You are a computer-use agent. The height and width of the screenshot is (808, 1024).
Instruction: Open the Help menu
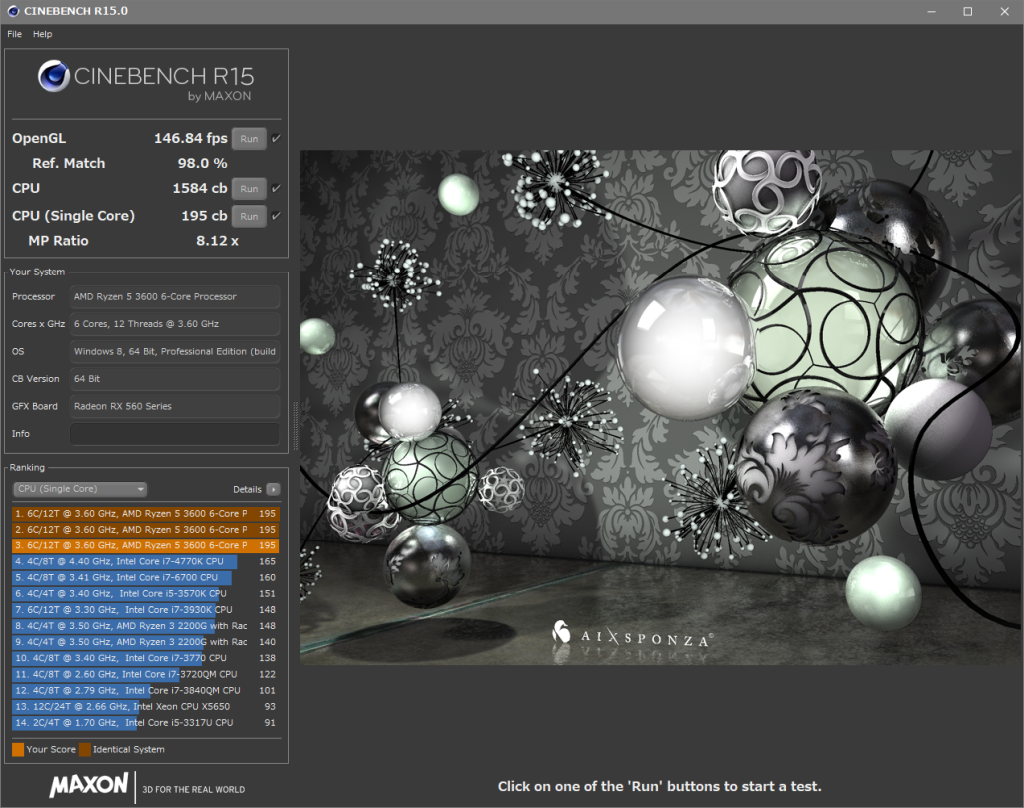(42, 34)
